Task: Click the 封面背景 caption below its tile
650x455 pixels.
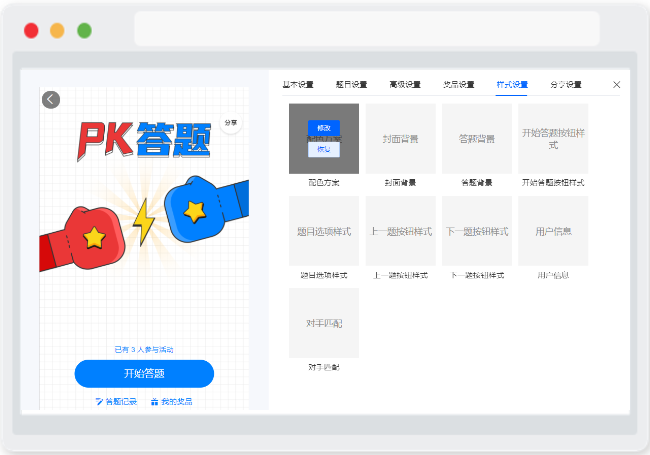Action: pyautogui.click(x=400, y=183)
